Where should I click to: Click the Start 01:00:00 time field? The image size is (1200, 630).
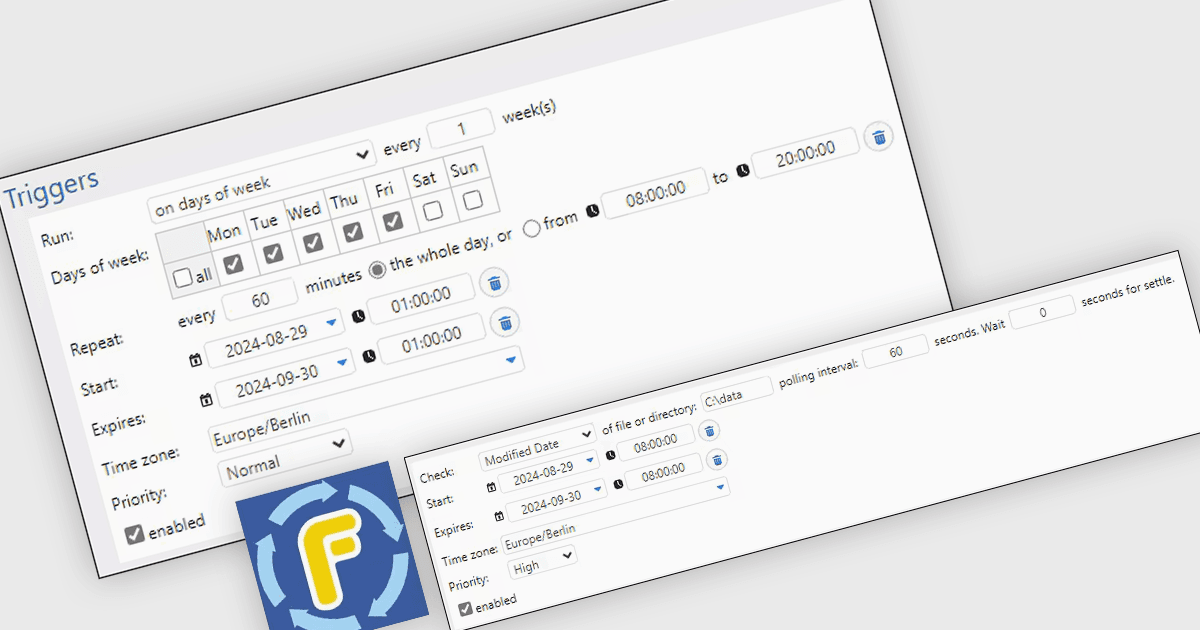[421, 297]
